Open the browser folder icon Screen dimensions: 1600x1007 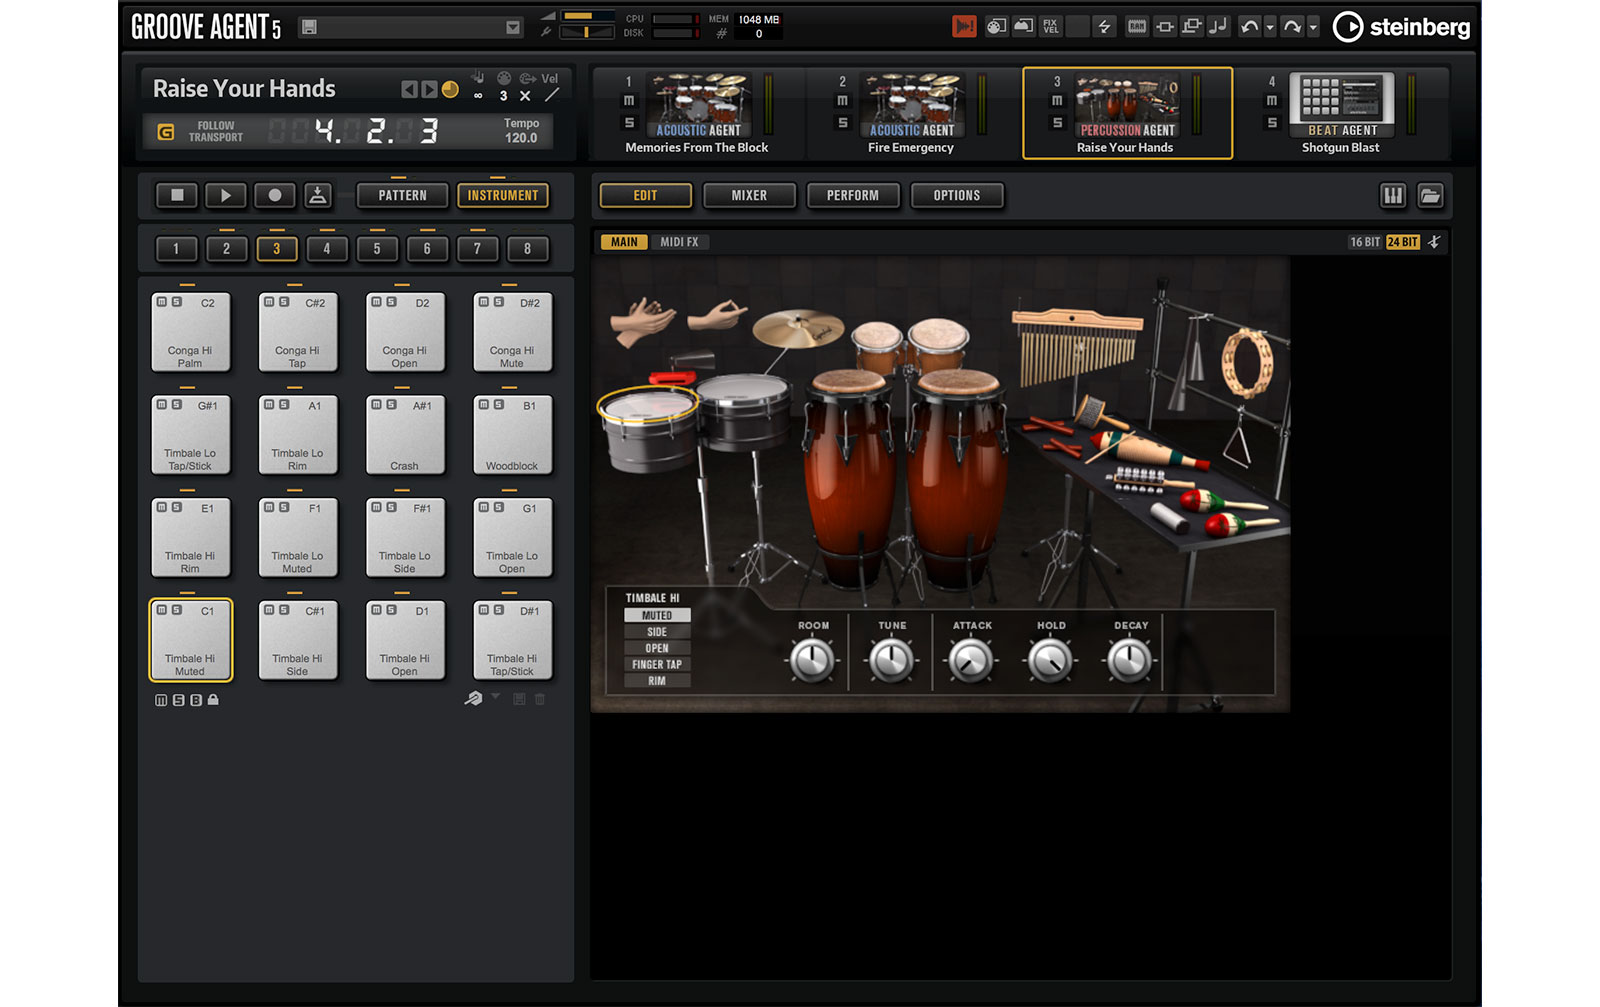click(x=1431, y=195)
